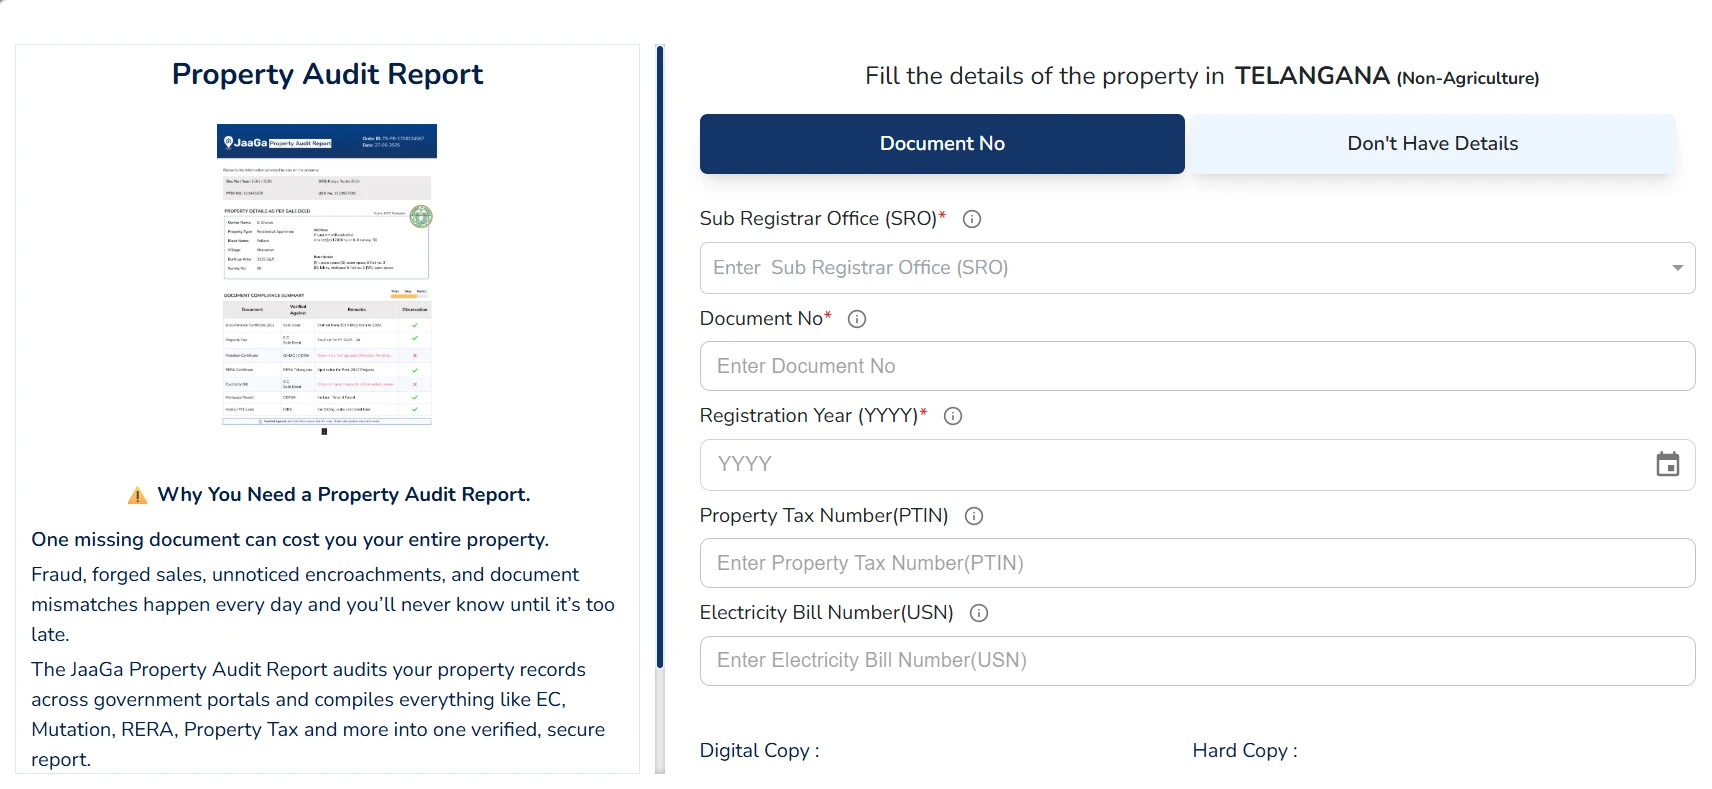Click the Hard Copy label
1712x789 pixels.
coord(1244,751)
